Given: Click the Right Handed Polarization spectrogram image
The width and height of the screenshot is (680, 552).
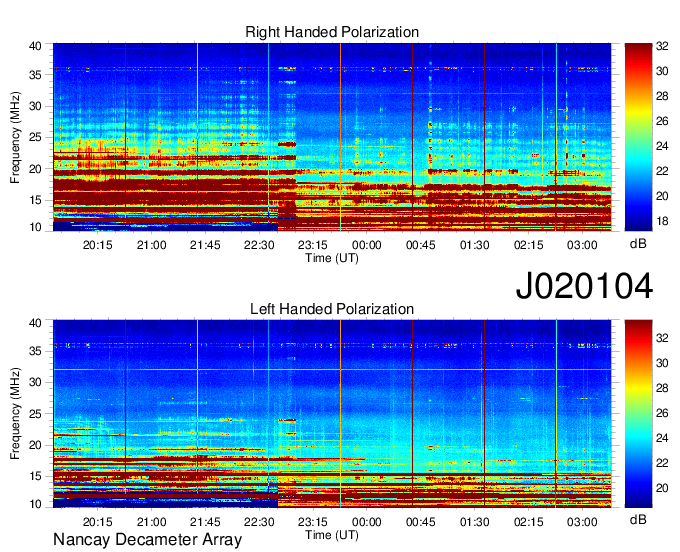Looking at the screenshot, I should pyautogui.click(x=332, y=137).
